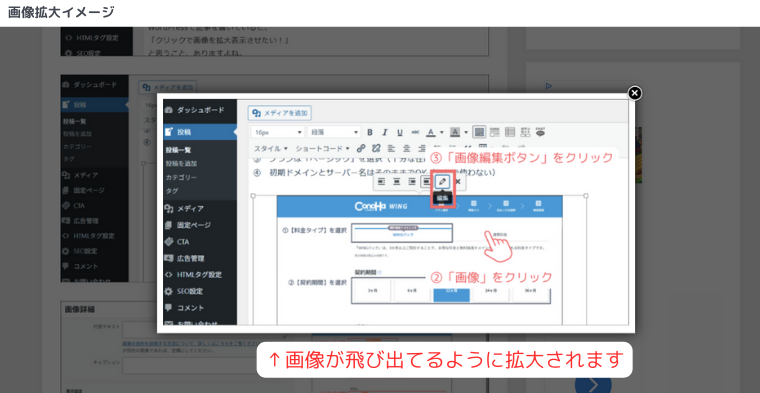Click the pencil edit image button
The height and width of the screenshot is (393, 760).
point(443,182)
